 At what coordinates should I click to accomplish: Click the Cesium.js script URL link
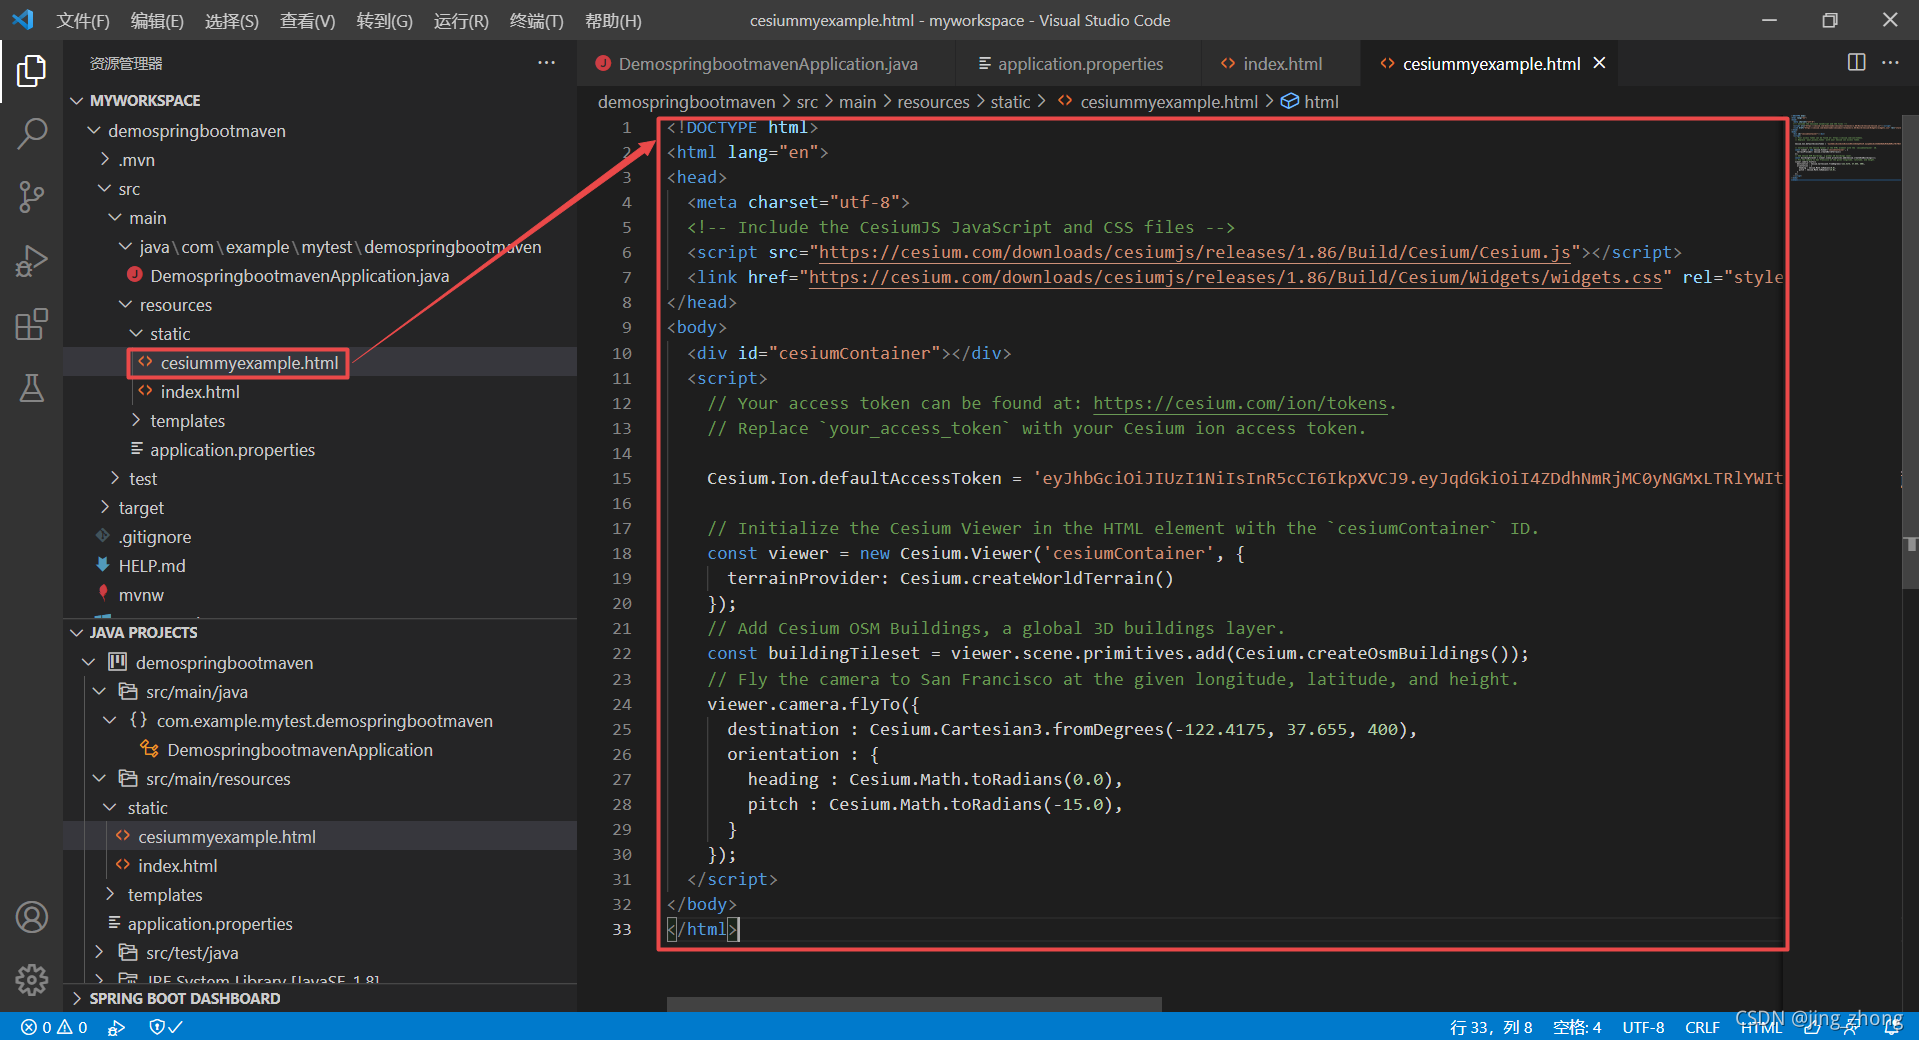click(1195, 252)
